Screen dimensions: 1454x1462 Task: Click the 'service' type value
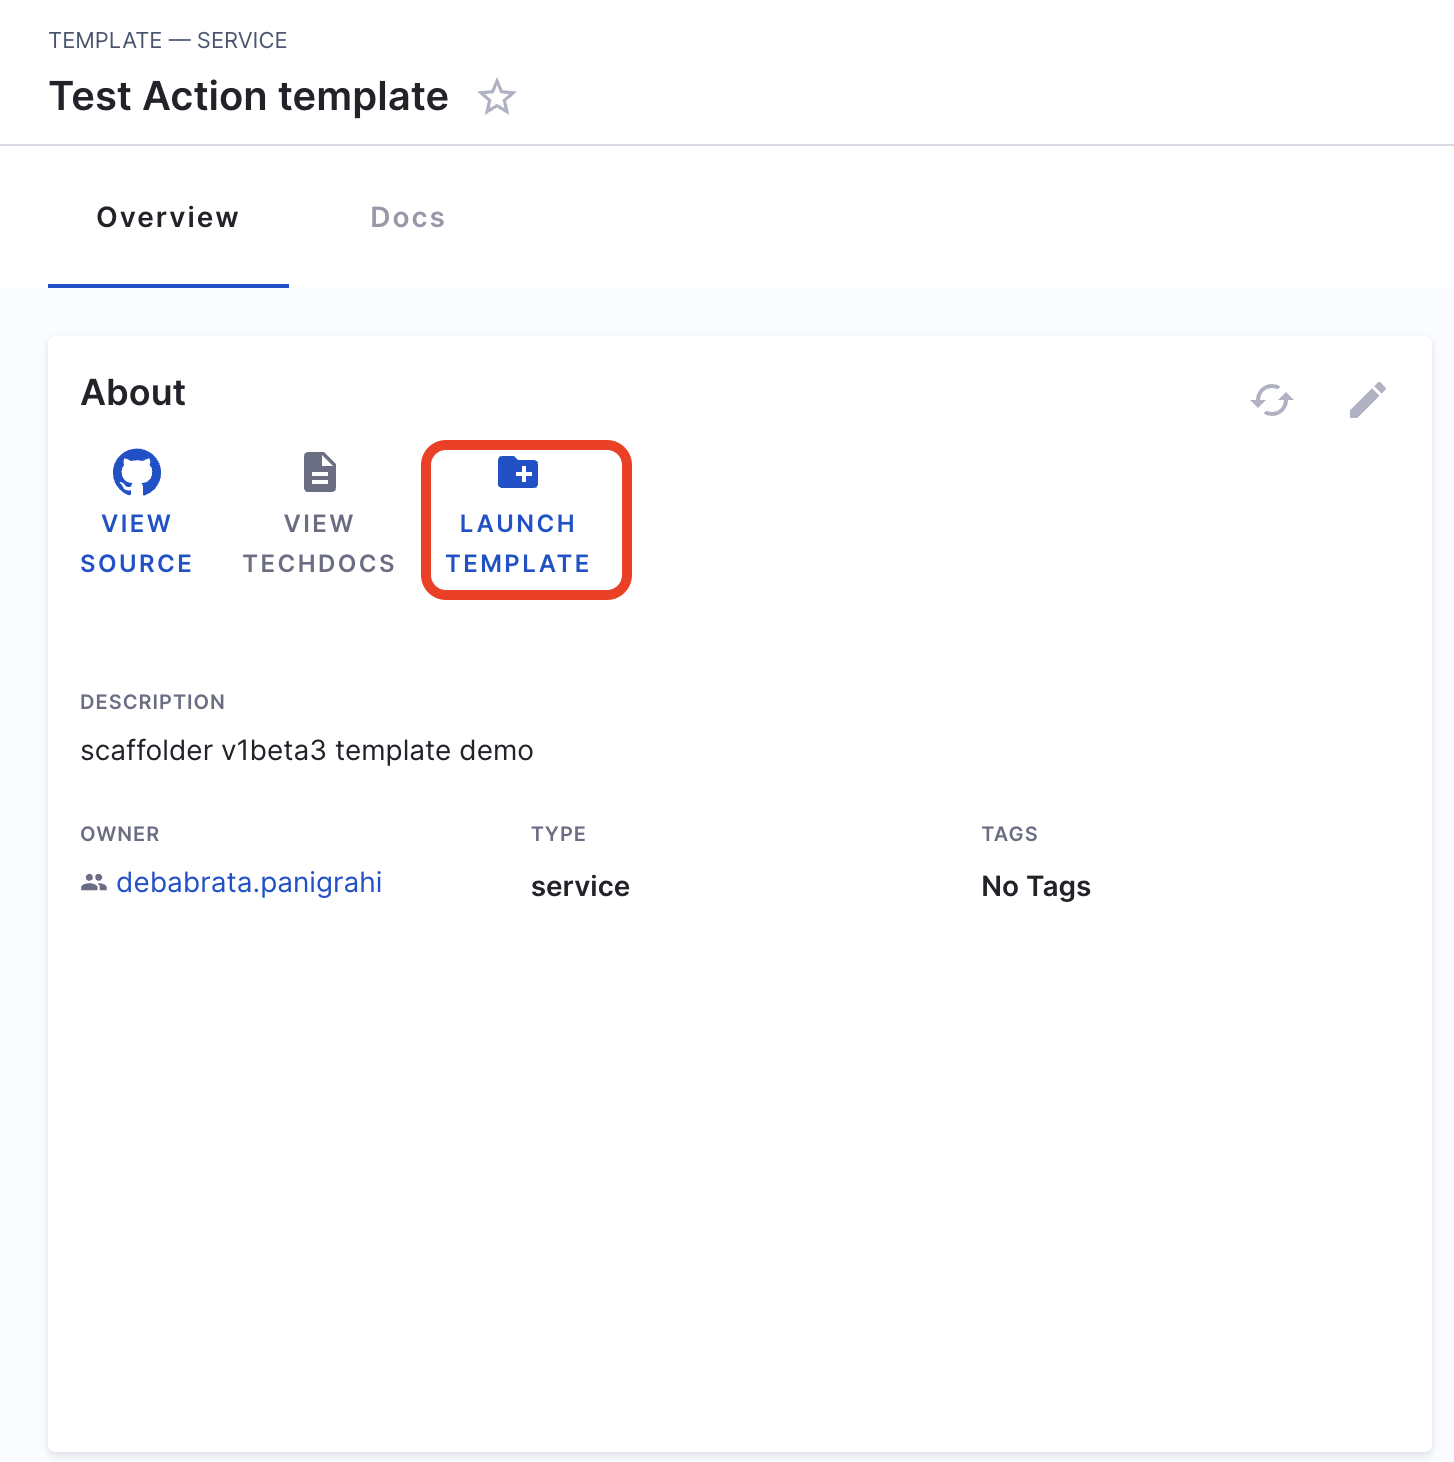pyautogui.click(x=580, y=887)
